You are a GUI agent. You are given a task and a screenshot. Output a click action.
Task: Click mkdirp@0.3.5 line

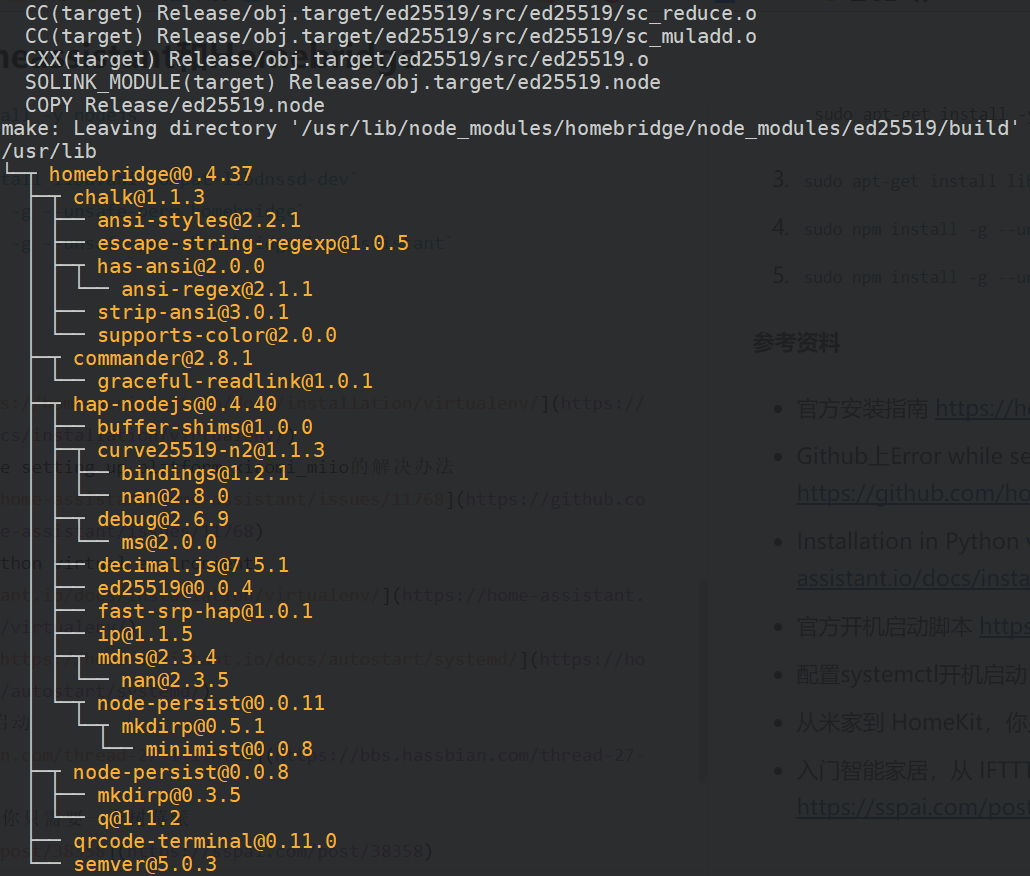pyautogui.click(x=169, y=795)
